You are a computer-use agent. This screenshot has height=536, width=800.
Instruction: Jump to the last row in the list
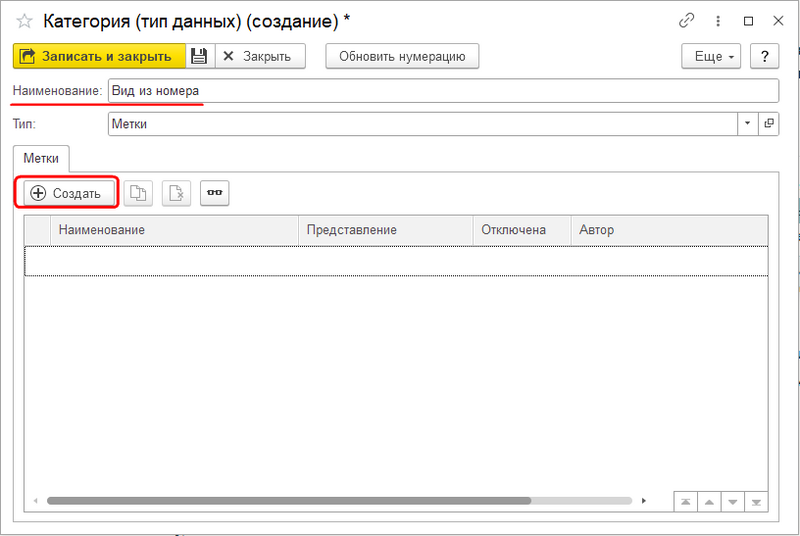[756, 502]
